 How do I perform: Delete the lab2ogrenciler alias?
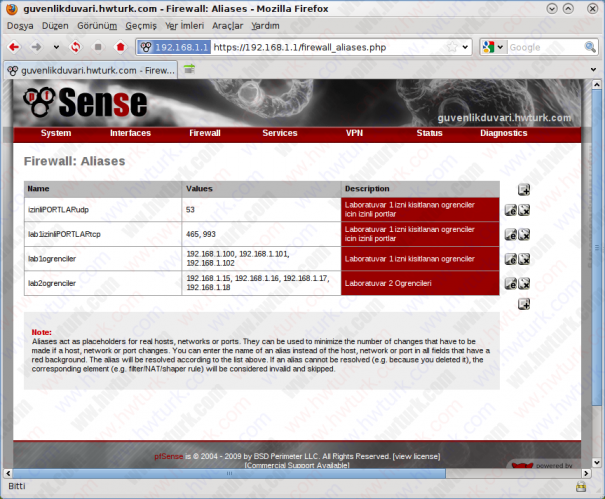pyautogui.click(x=524, y=283)
